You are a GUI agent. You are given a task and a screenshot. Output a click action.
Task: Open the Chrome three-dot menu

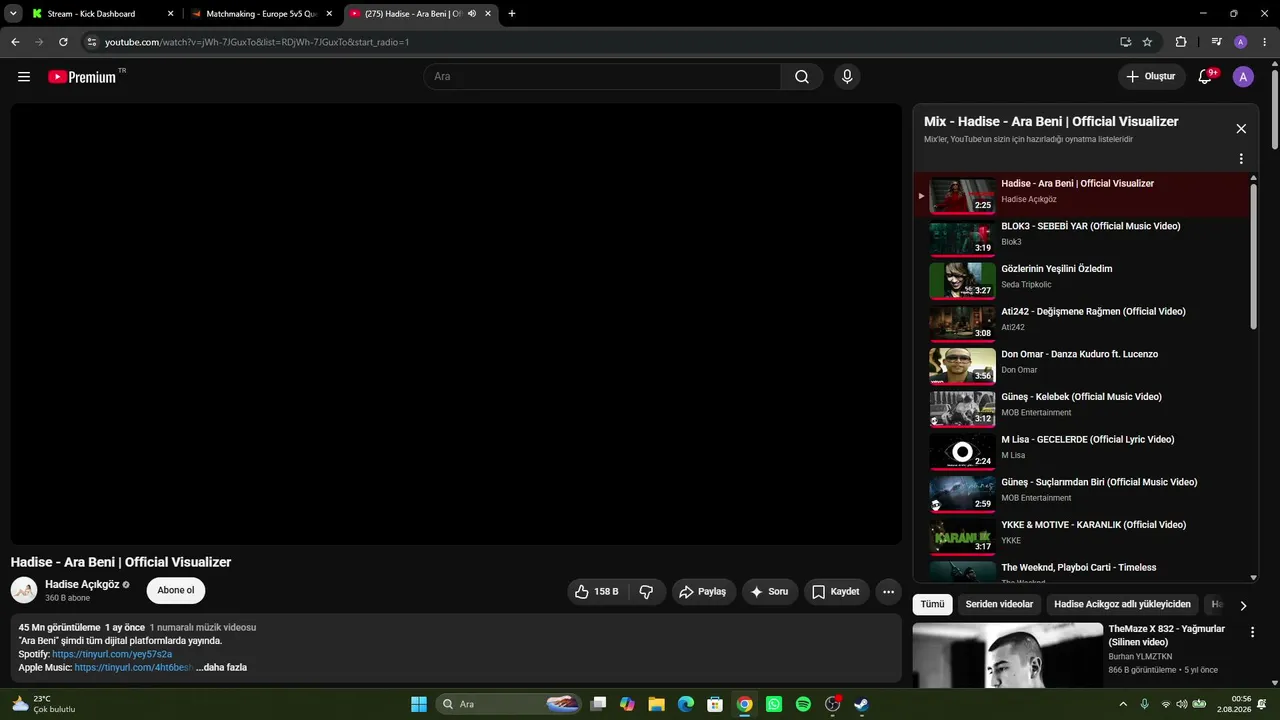pyautogui.click(x=1264, y=42)
